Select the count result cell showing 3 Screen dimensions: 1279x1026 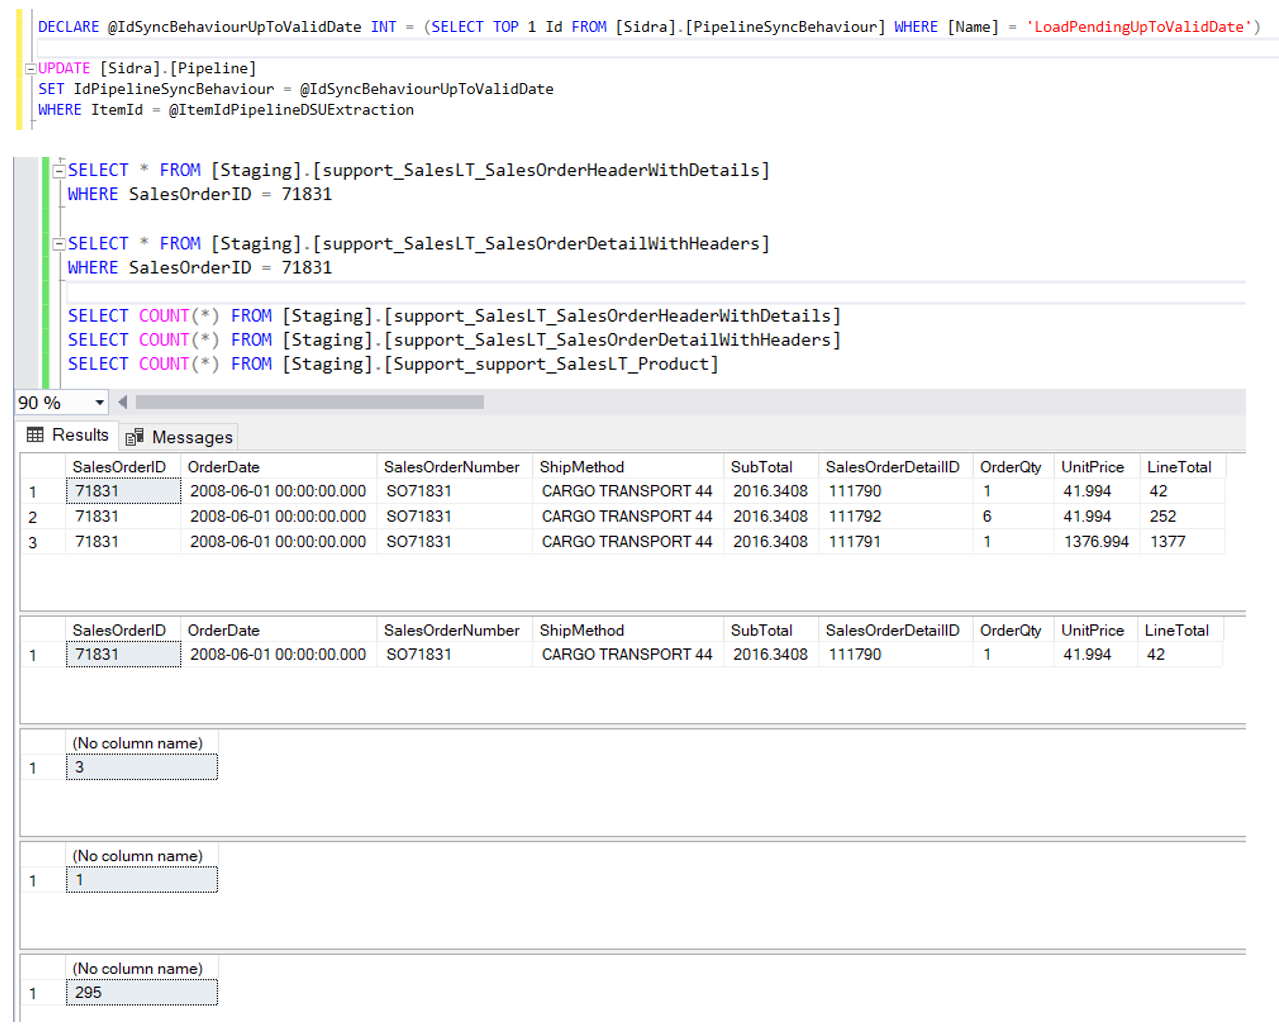pos(141,768)
